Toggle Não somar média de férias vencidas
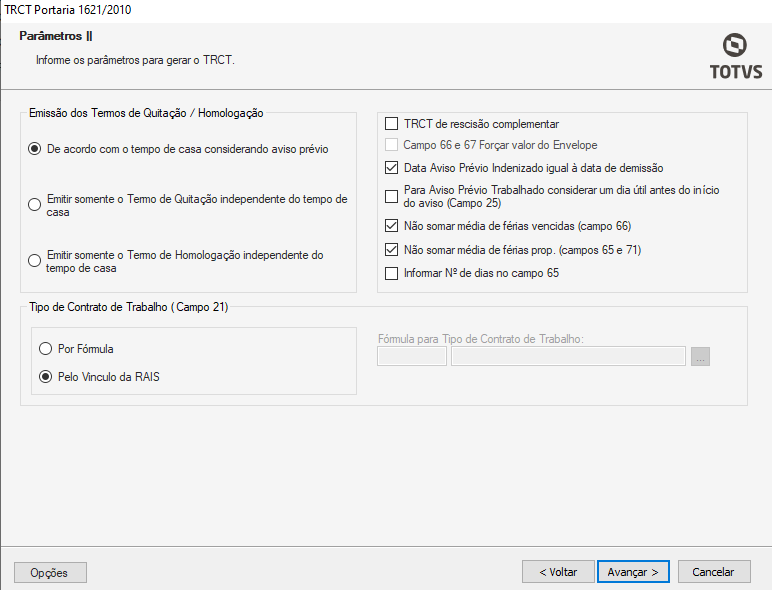 (392, 226)
